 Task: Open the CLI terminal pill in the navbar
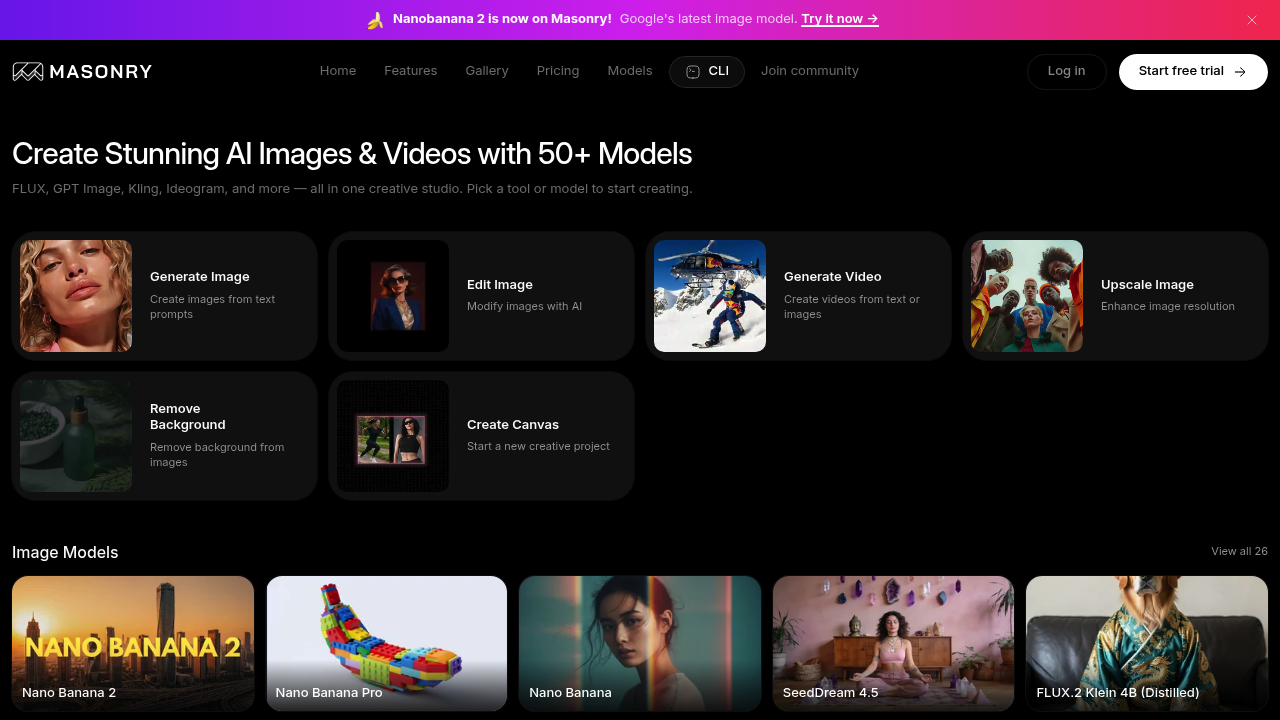click(707, 71)
